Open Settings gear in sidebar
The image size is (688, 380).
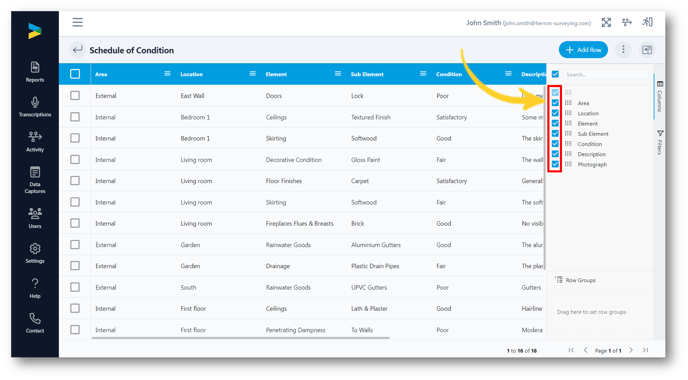pyautogui.click(x=35, y=253)
